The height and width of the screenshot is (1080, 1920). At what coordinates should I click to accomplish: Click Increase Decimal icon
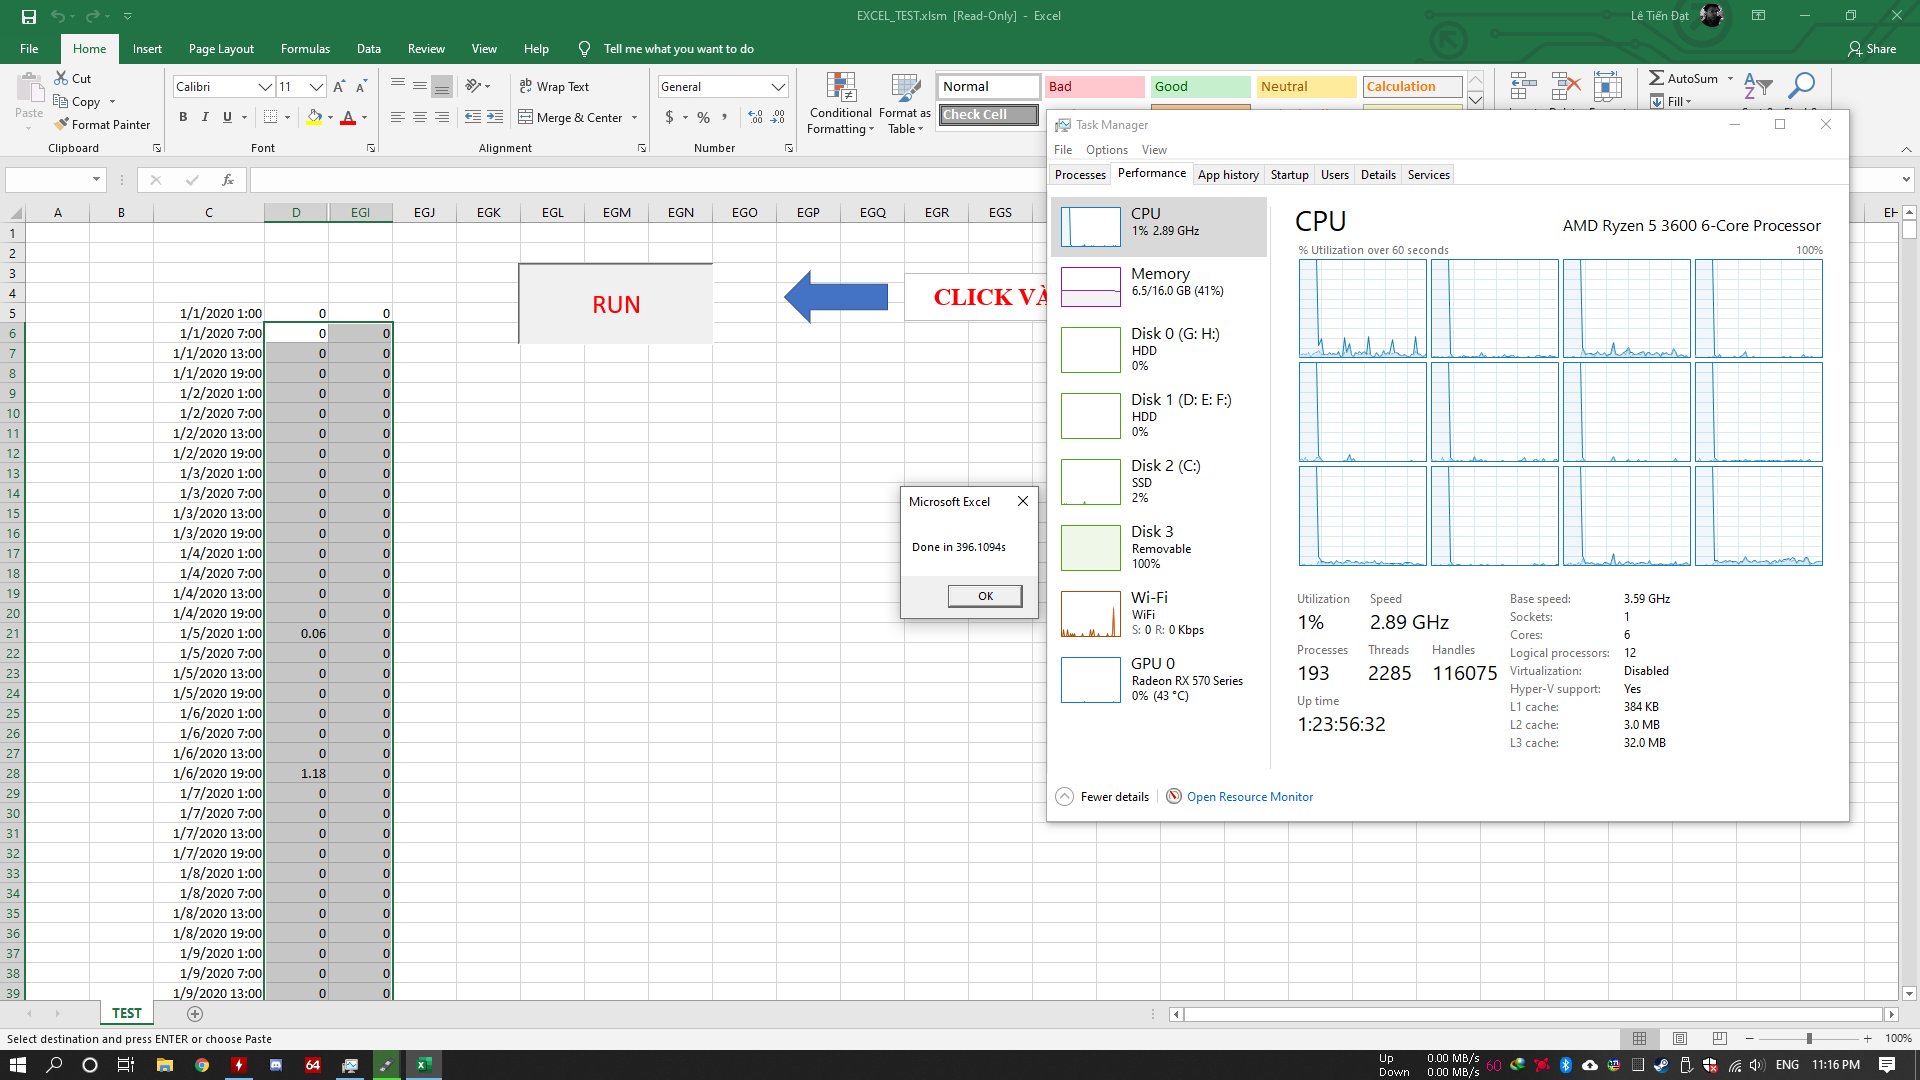pos(755,117)
